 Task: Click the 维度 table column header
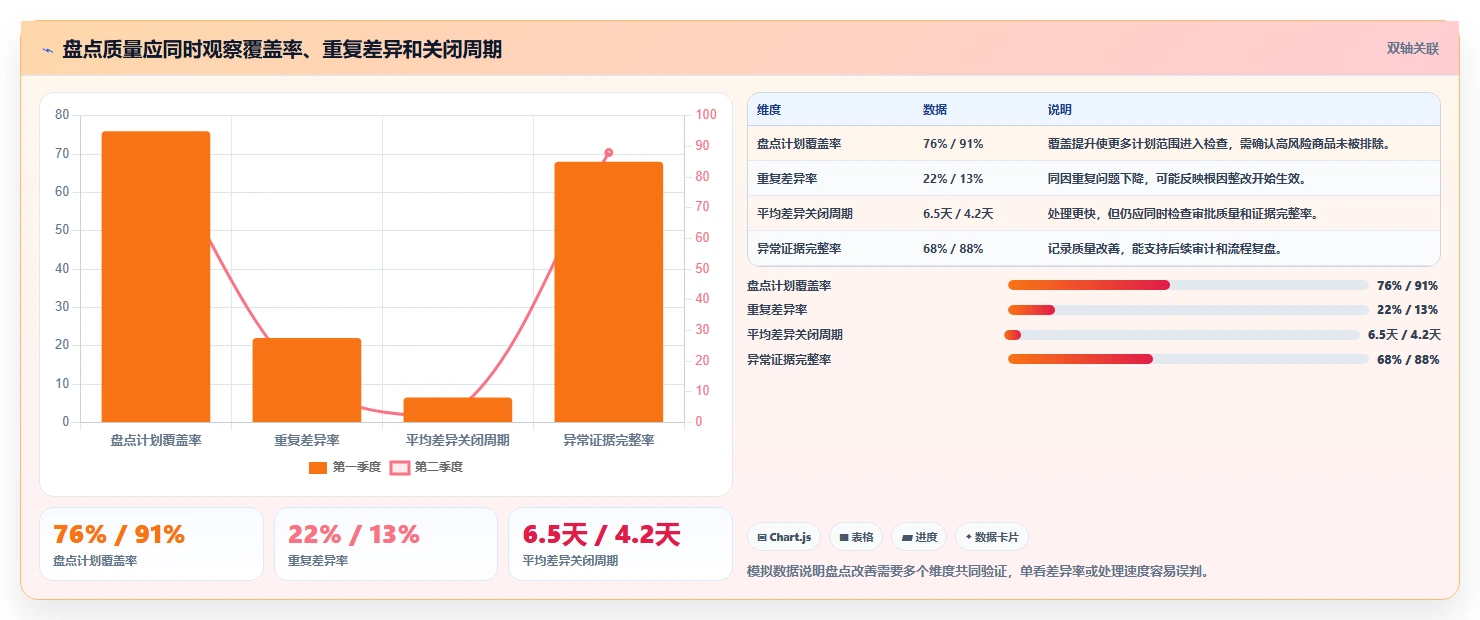pyautogui.click(x=769, y=109)
